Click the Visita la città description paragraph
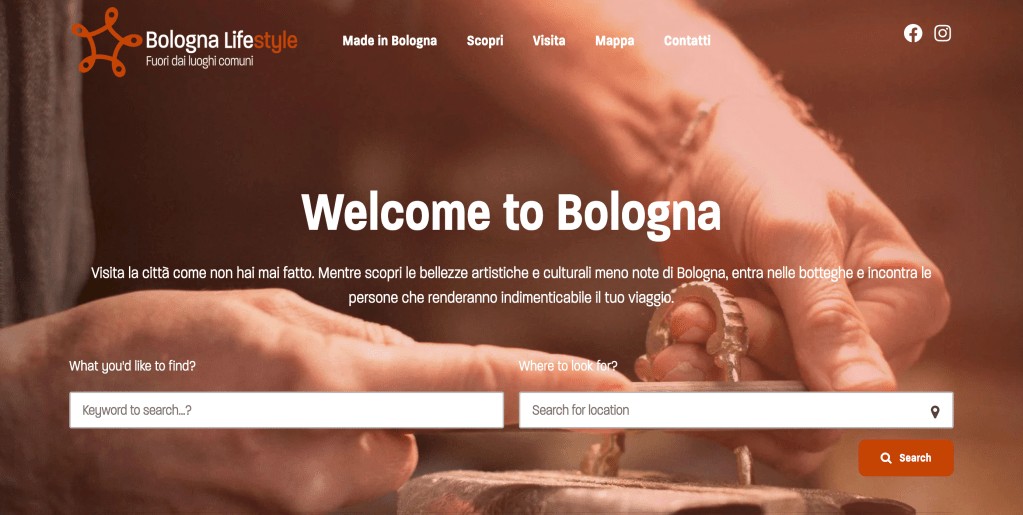The width and height of the screenshot is (1023, 515). 511,285
